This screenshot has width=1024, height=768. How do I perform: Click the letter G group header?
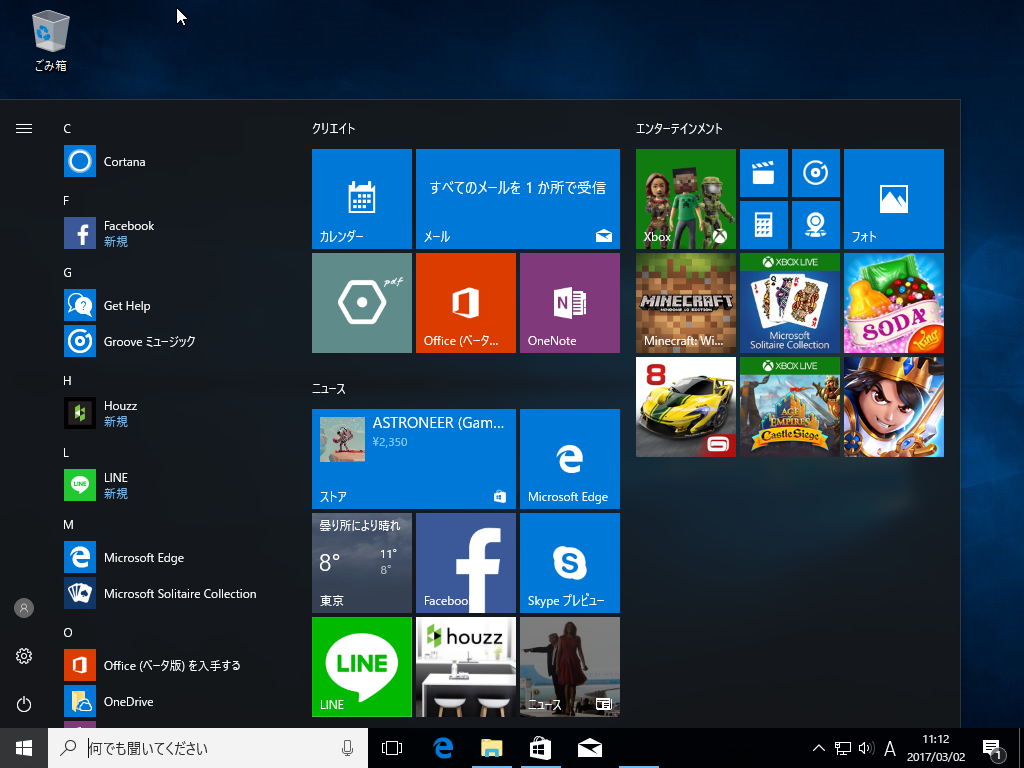(67, 272)
